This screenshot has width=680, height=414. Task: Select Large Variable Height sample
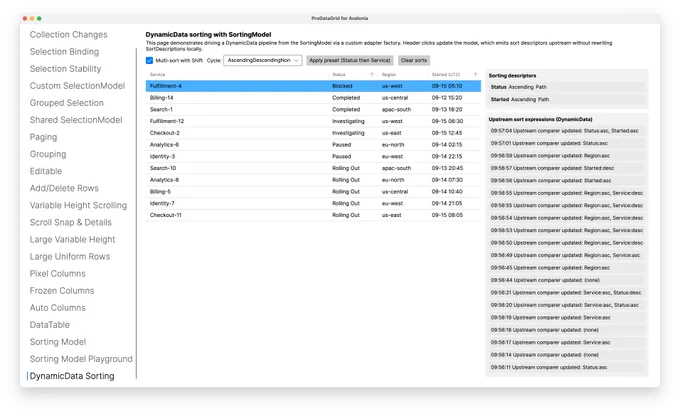point(72,239)
